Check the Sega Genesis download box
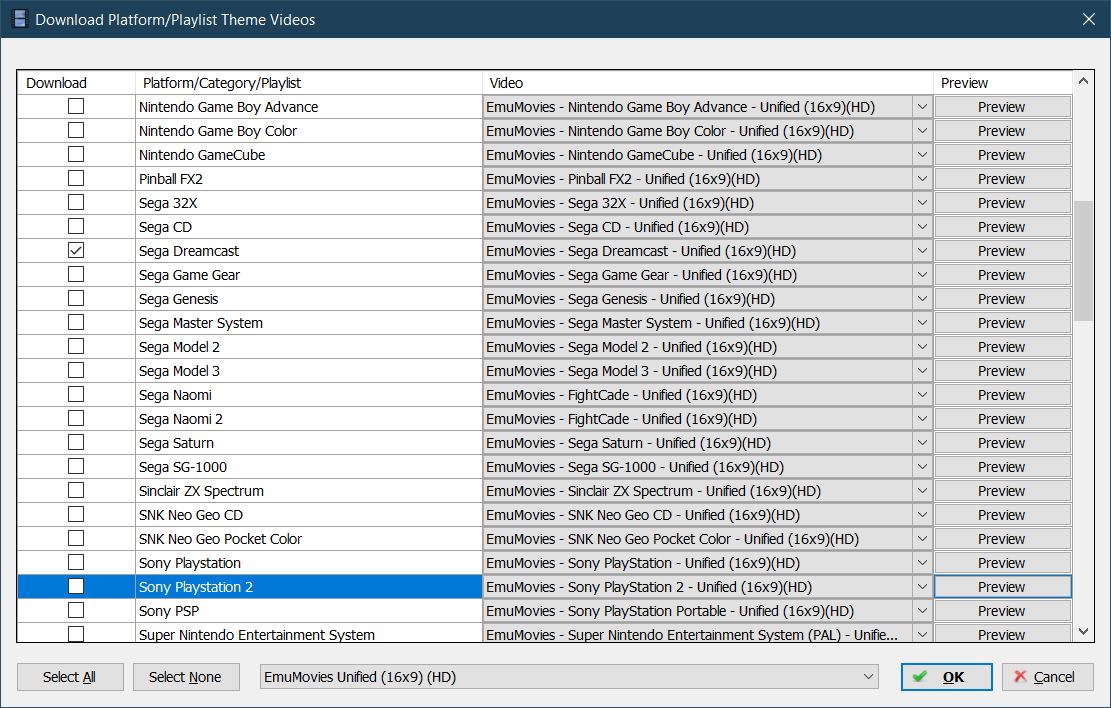This screenshot has width=1111, height=708. point(76,298)
